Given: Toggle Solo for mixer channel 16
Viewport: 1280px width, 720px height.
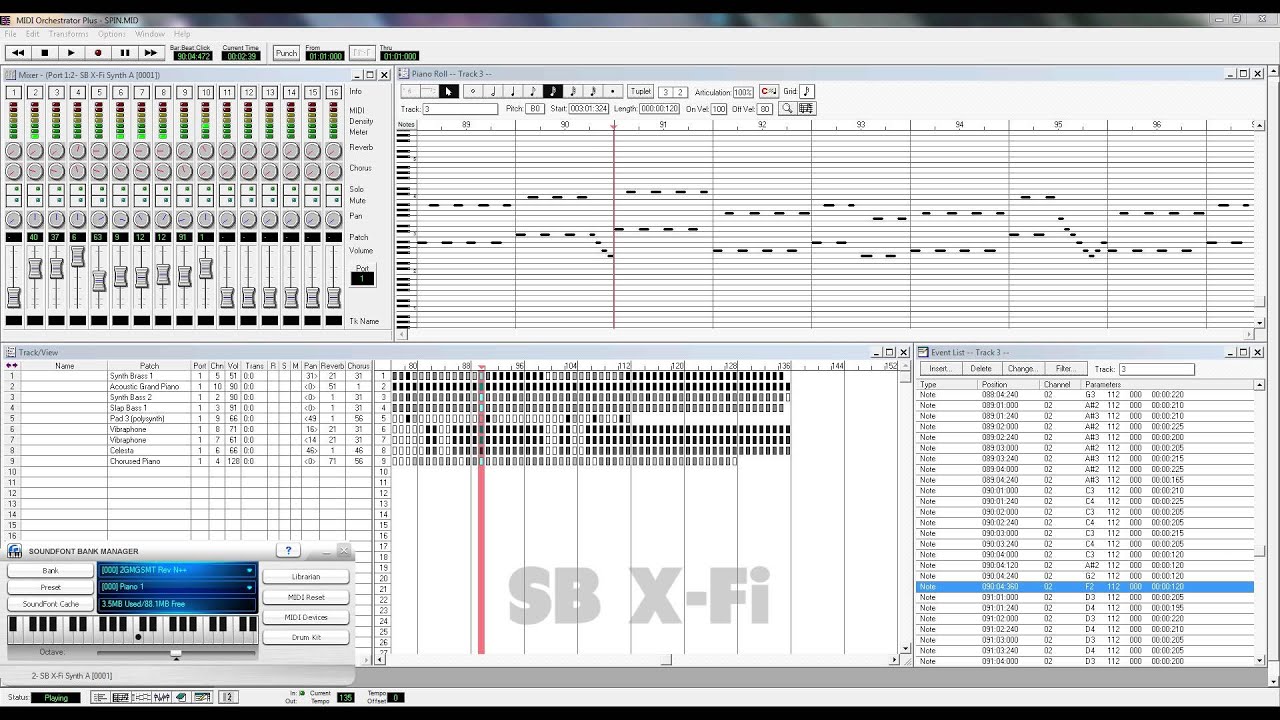Looking at the screenshot, I should (x=333, y=188).
